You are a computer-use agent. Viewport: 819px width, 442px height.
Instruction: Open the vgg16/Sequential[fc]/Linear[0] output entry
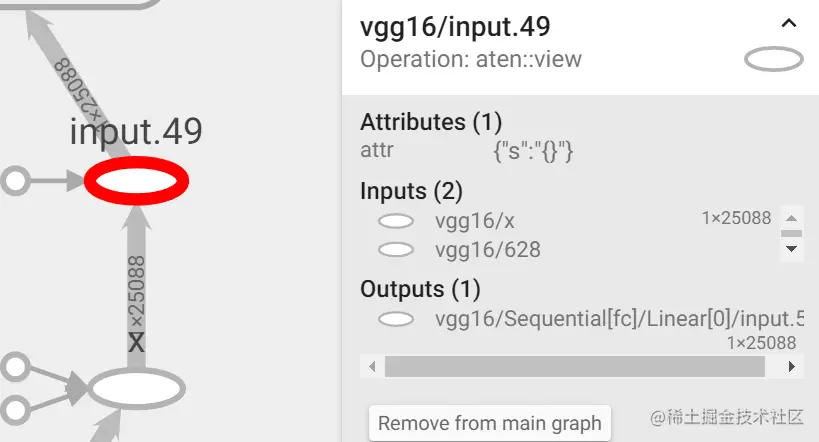coord(619,319)
